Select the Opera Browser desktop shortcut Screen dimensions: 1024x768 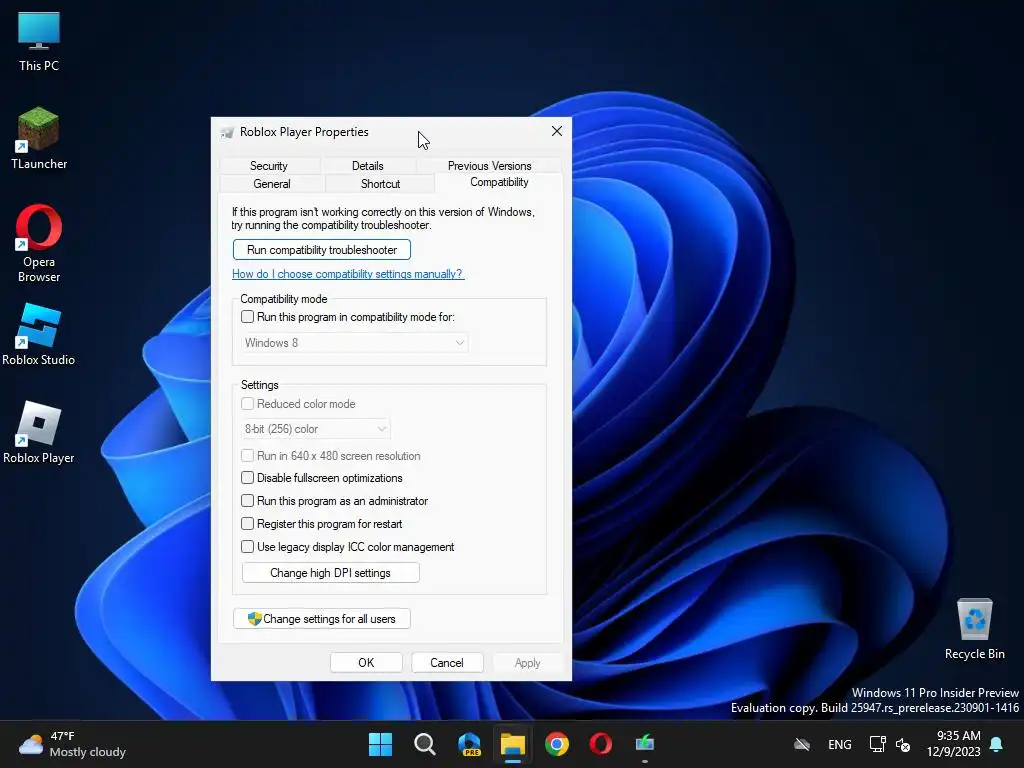pos(39,243)
